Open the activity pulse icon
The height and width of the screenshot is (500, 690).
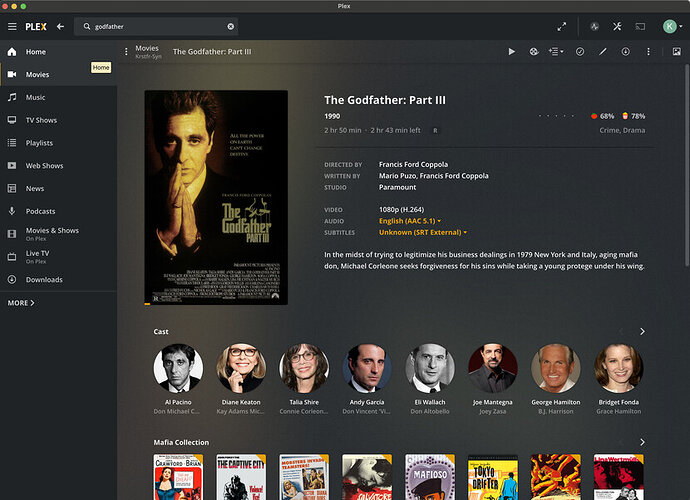tap(595, 26)
